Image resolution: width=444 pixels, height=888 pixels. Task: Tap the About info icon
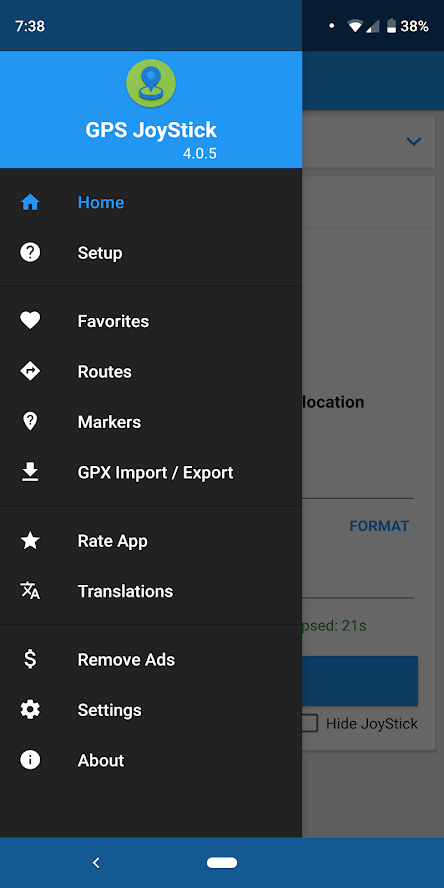click(30, 760)
